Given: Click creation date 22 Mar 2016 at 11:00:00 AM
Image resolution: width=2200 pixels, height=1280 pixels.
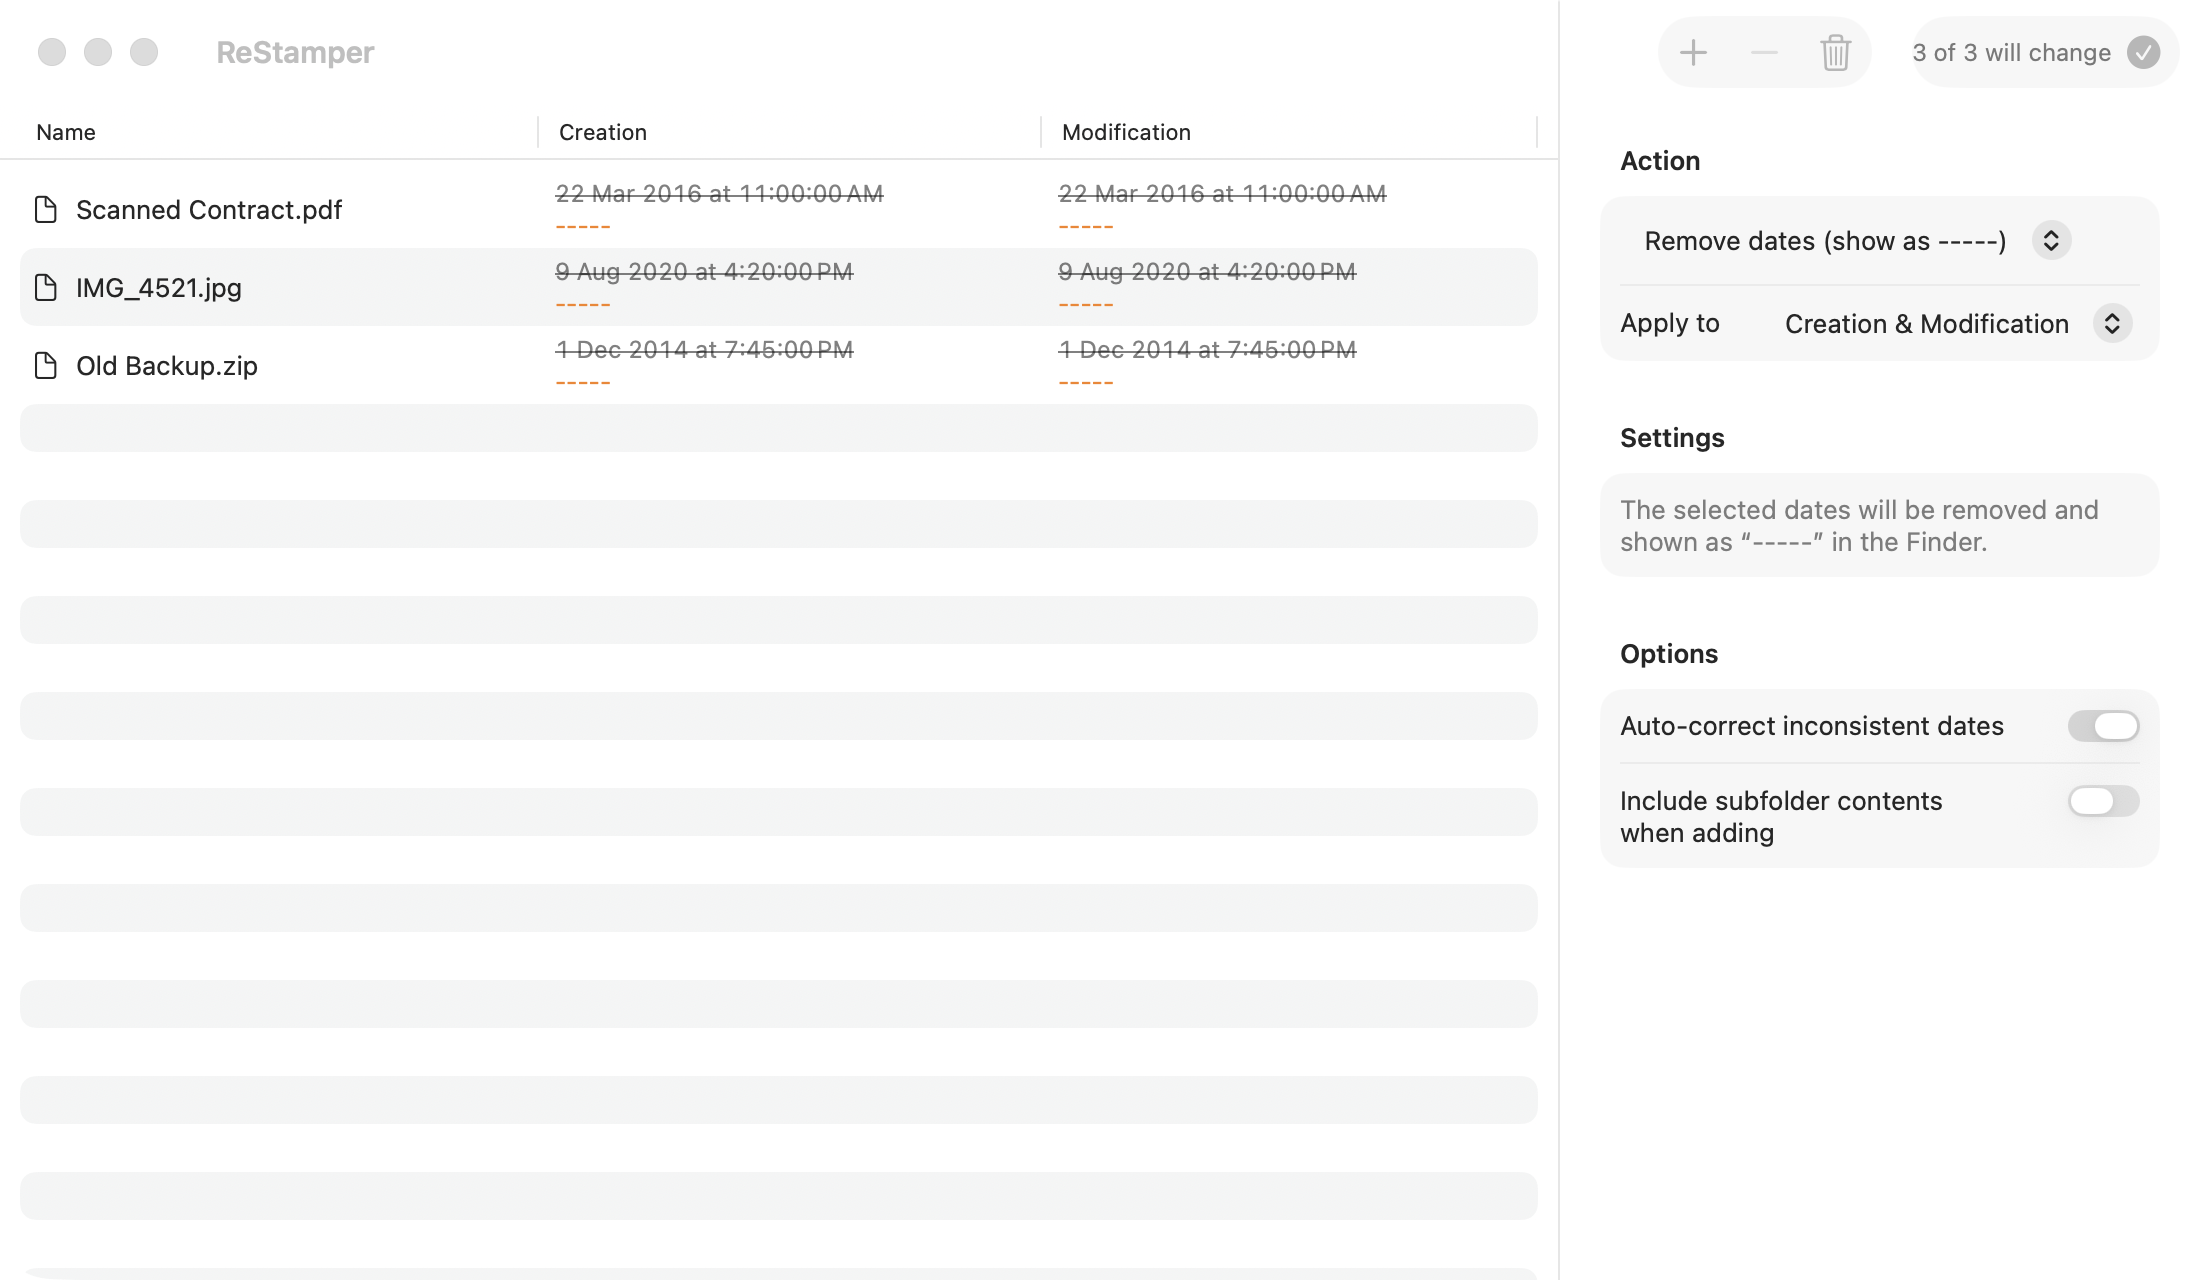Looking at the screenshot, I should coord(720,194).
